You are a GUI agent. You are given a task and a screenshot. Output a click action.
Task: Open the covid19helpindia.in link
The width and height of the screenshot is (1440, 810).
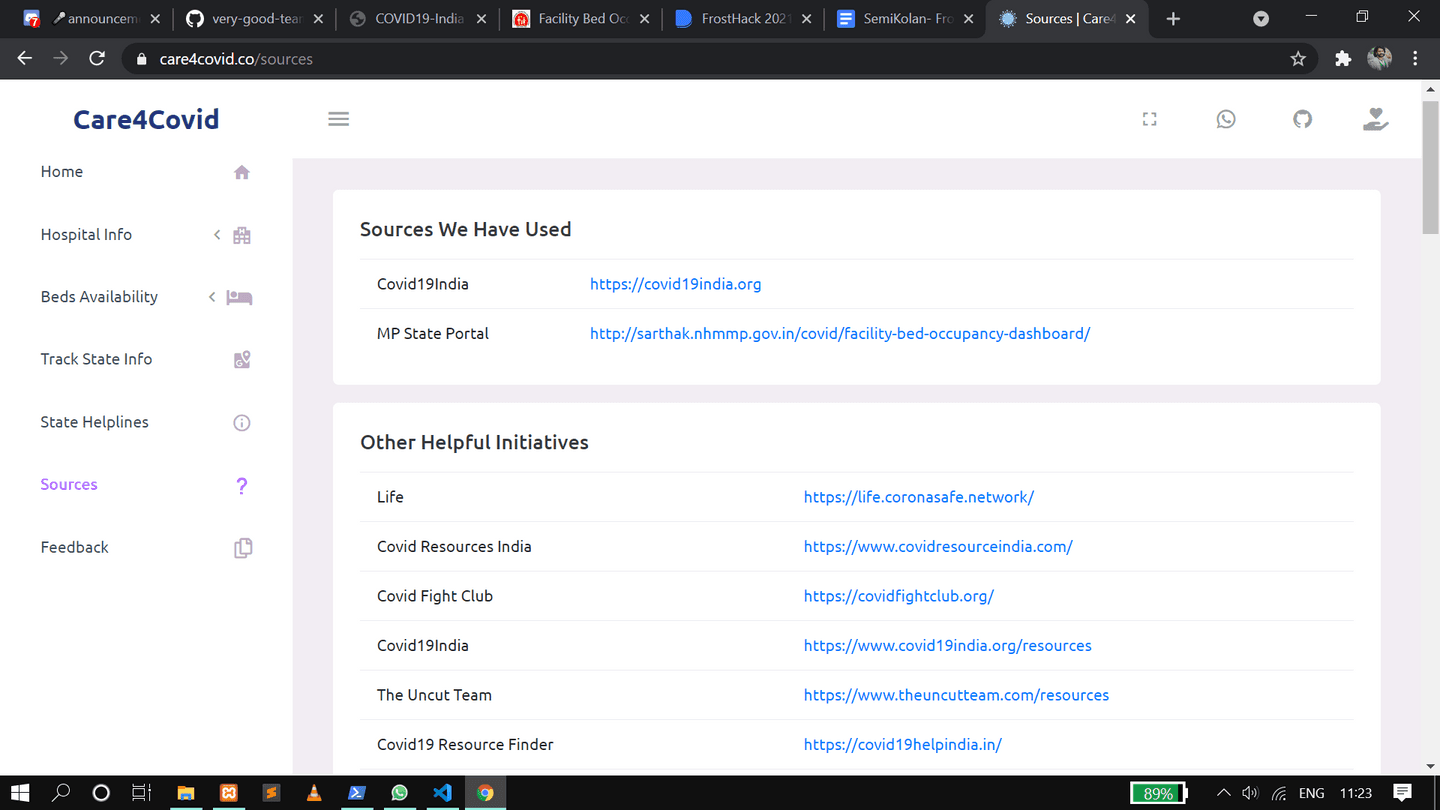click(x=903, y=744)
